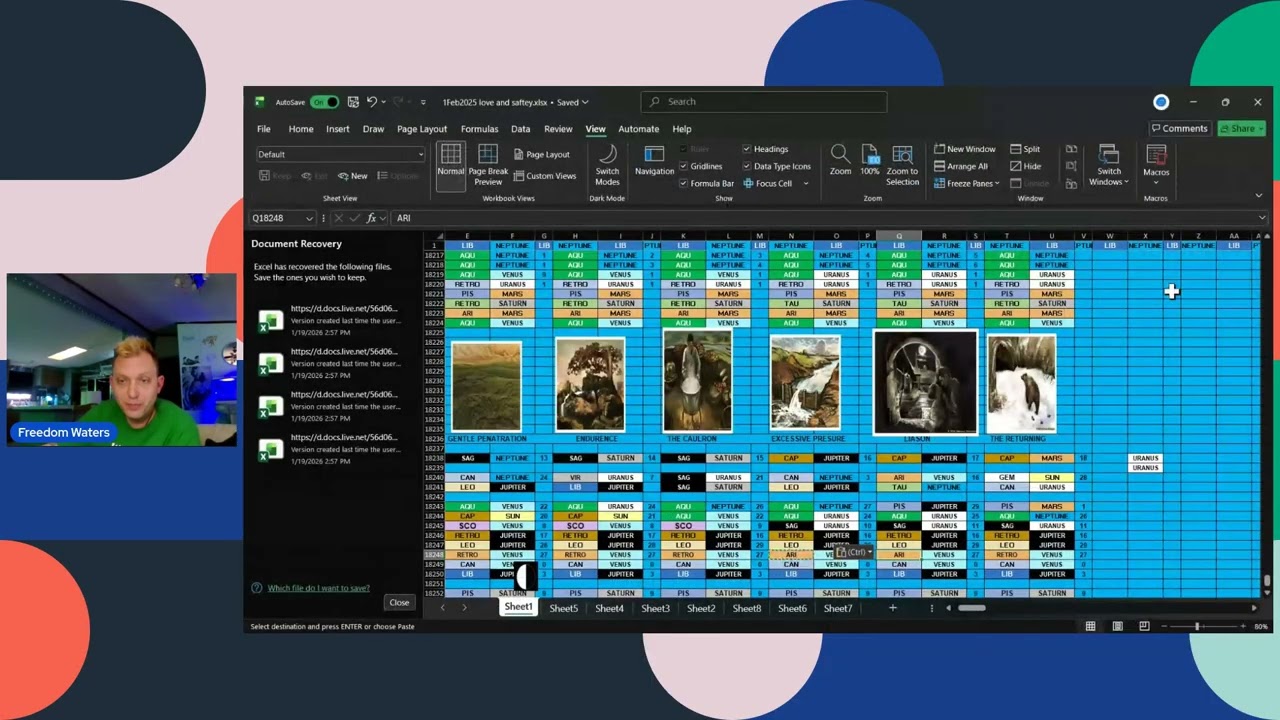This screenshot has width=1280, height=720.
Task: Click the Normal view status bar icon
Action: pos(1090,627)
